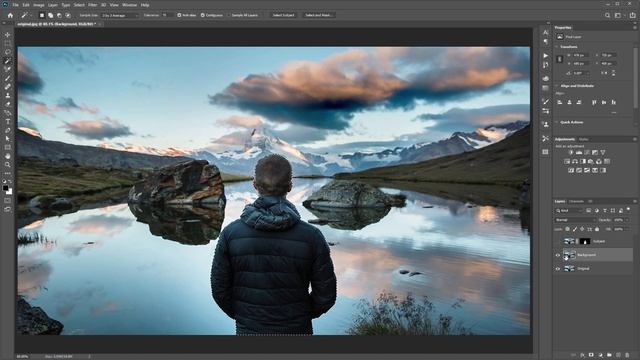Click the Add layer mask icon

(x=591, y=355)
